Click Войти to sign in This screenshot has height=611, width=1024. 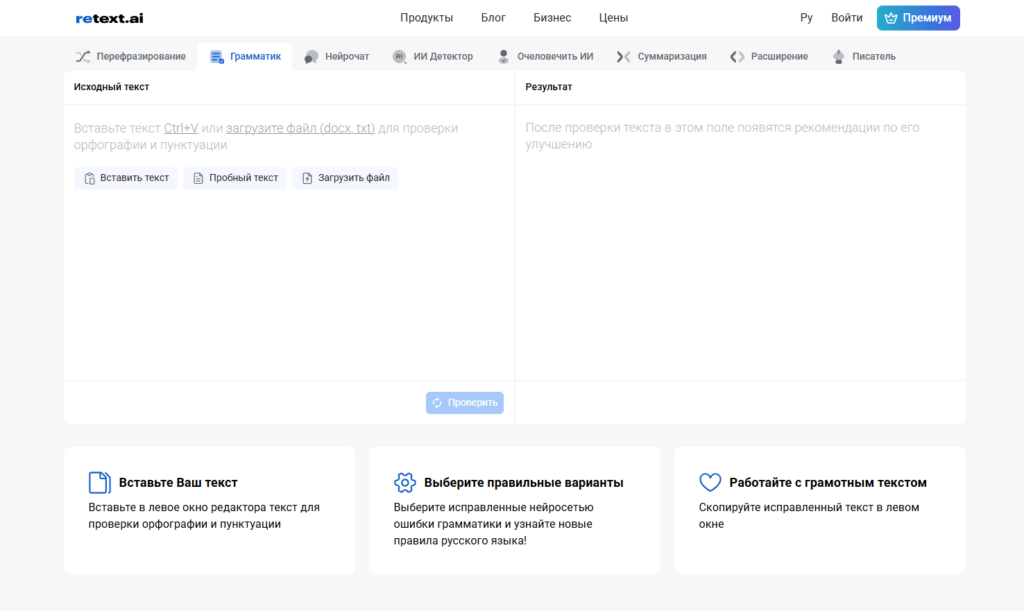click(x=846, y=18)
